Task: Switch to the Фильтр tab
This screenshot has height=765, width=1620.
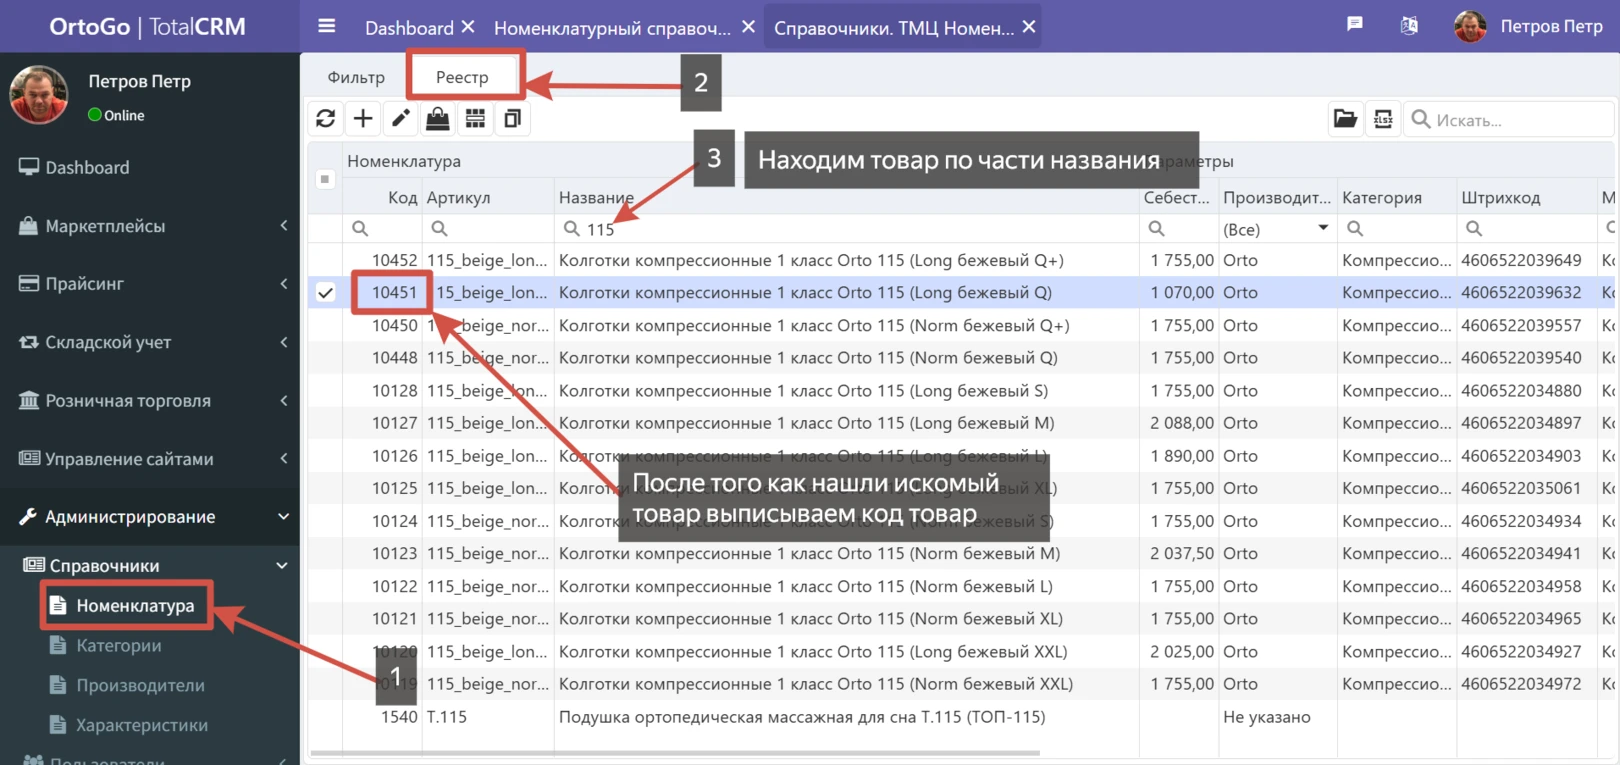Action: click(356, 77)
